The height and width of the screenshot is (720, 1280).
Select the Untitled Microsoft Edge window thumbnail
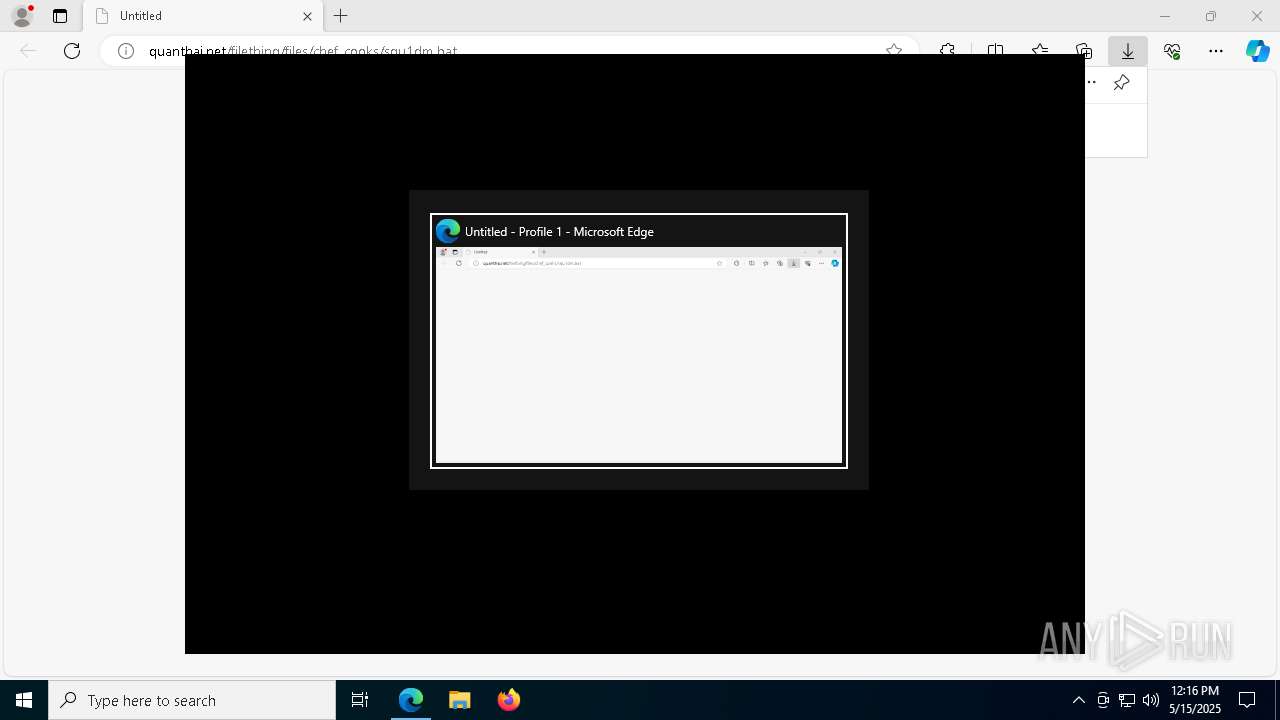tap(639, 340)
